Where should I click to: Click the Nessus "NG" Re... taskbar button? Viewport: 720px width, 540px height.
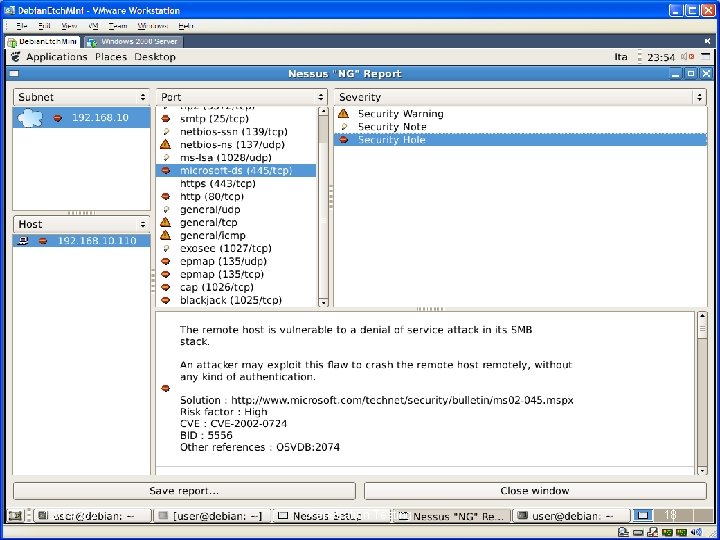tap(452, 516)
